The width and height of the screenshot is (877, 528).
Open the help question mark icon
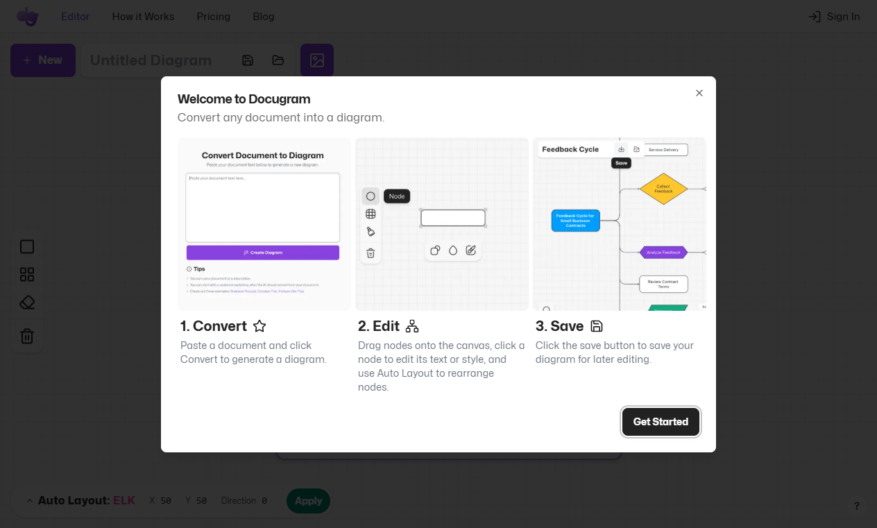tap(856, 506)
